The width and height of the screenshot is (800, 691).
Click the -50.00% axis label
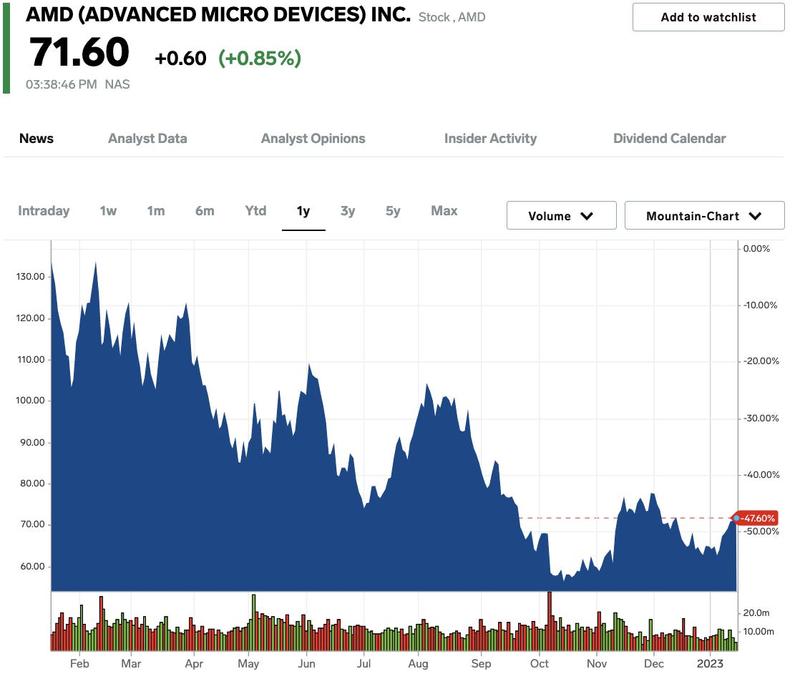point(761,531)
